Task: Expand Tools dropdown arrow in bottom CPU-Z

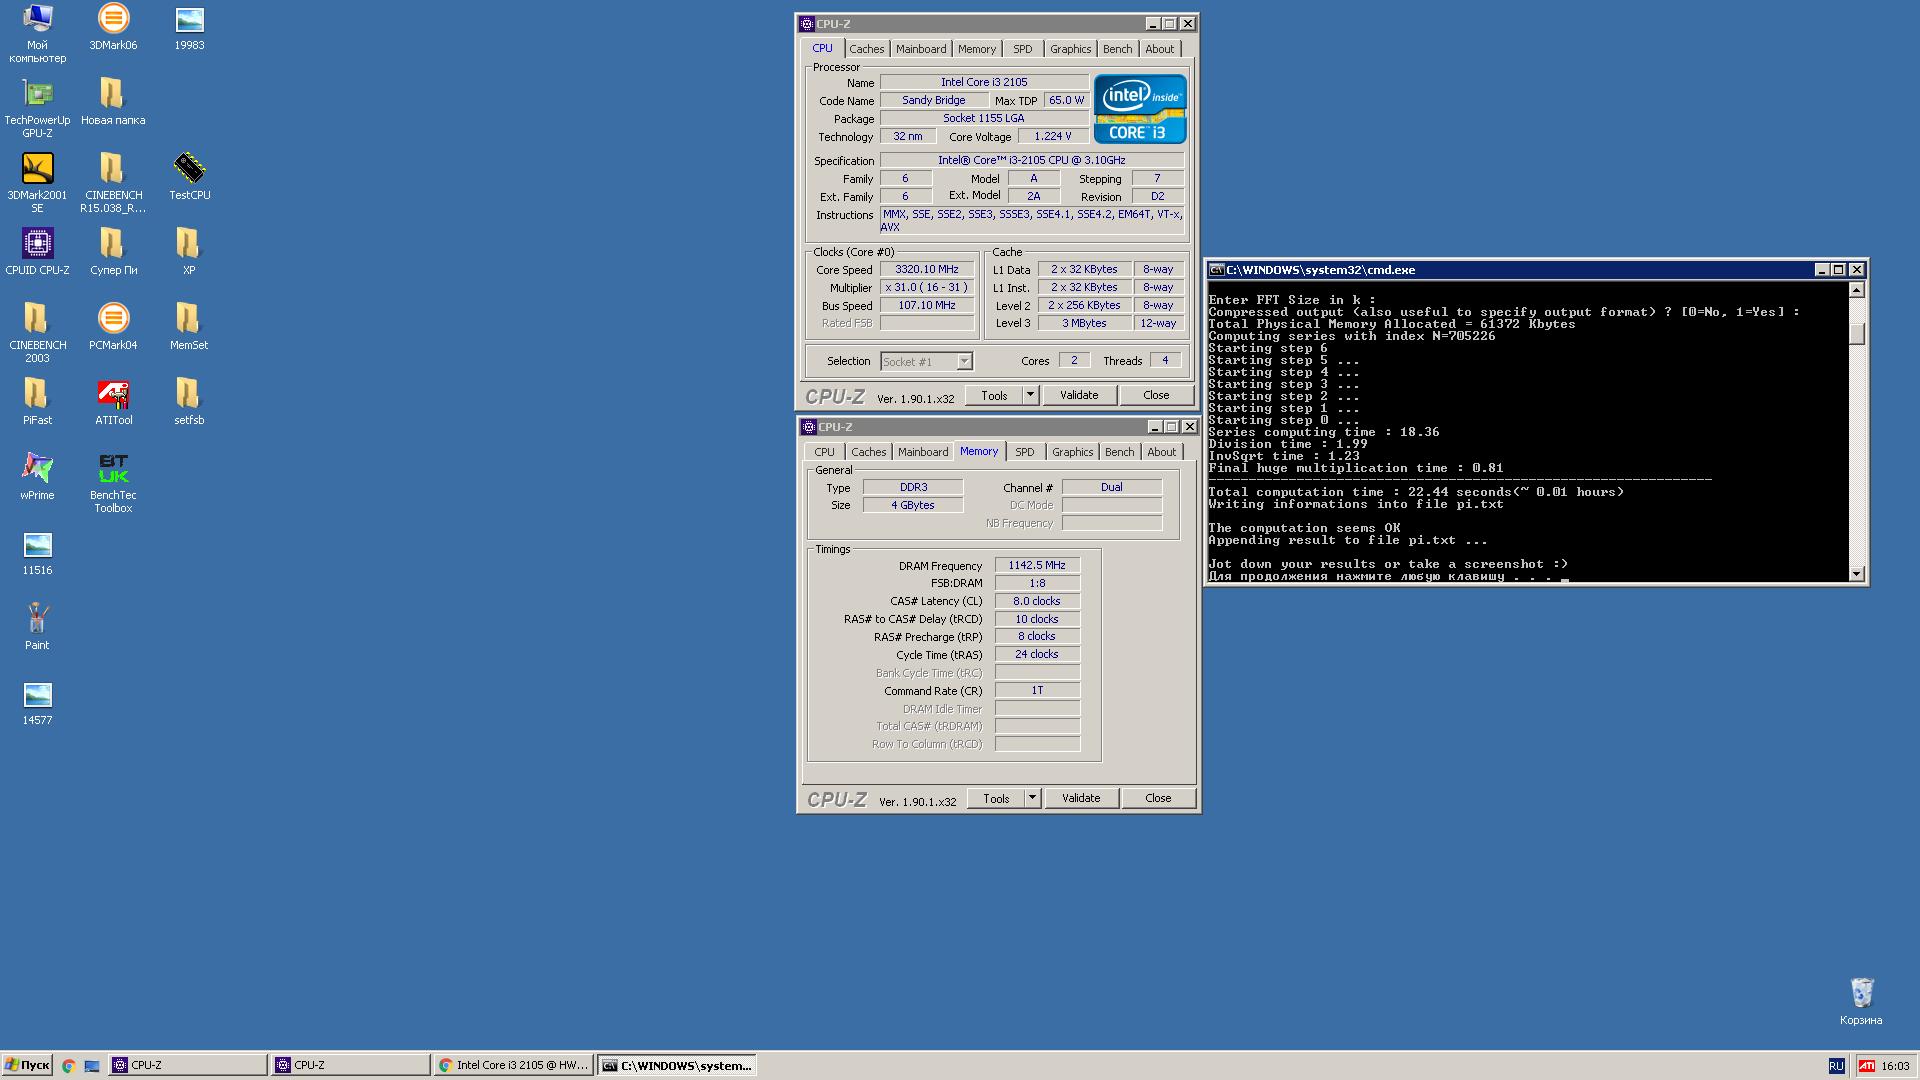Action: (1032, 798)
